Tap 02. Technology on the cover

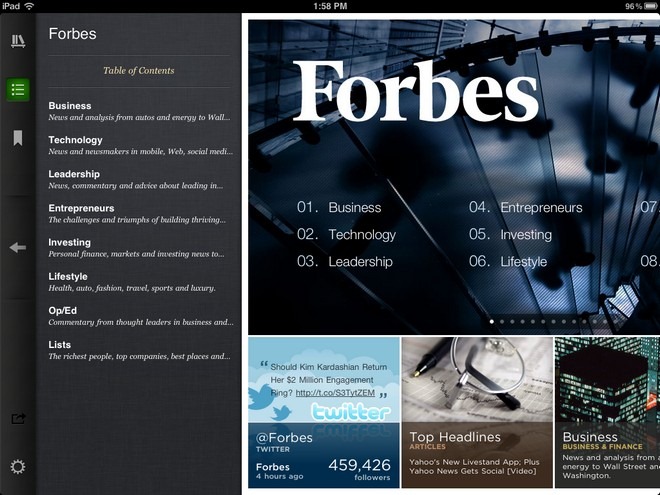[x=346, y=234]
